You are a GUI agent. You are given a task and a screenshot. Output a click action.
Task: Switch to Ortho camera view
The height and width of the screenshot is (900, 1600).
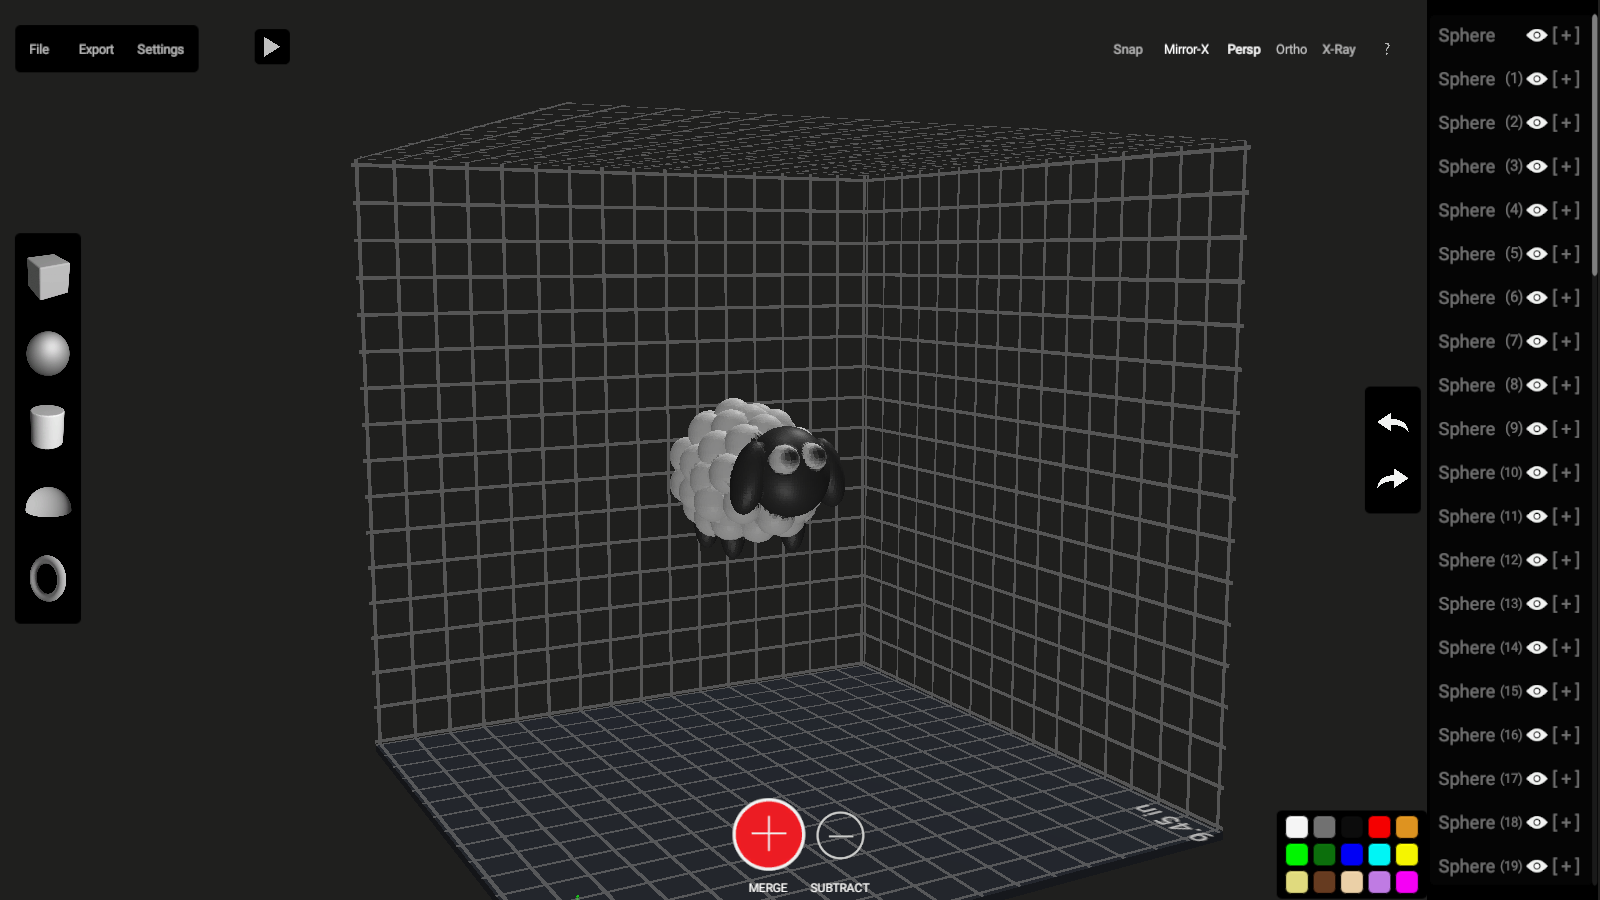(x=1291, y=49)
